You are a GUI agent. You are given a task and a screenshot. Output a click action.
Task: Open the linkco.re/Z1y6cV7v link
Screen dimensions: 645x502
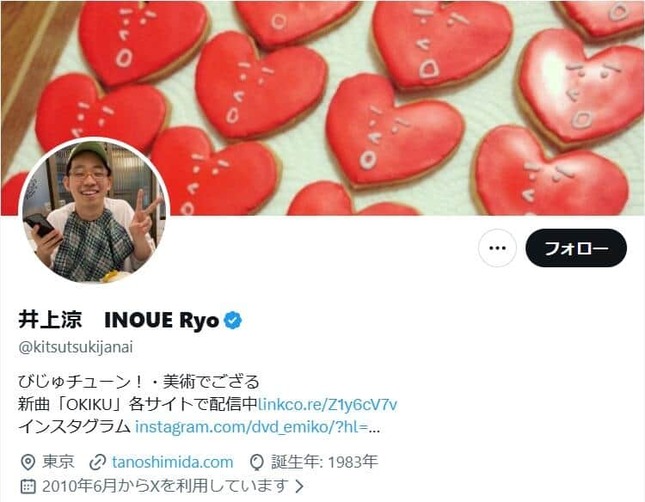[327, 404]
